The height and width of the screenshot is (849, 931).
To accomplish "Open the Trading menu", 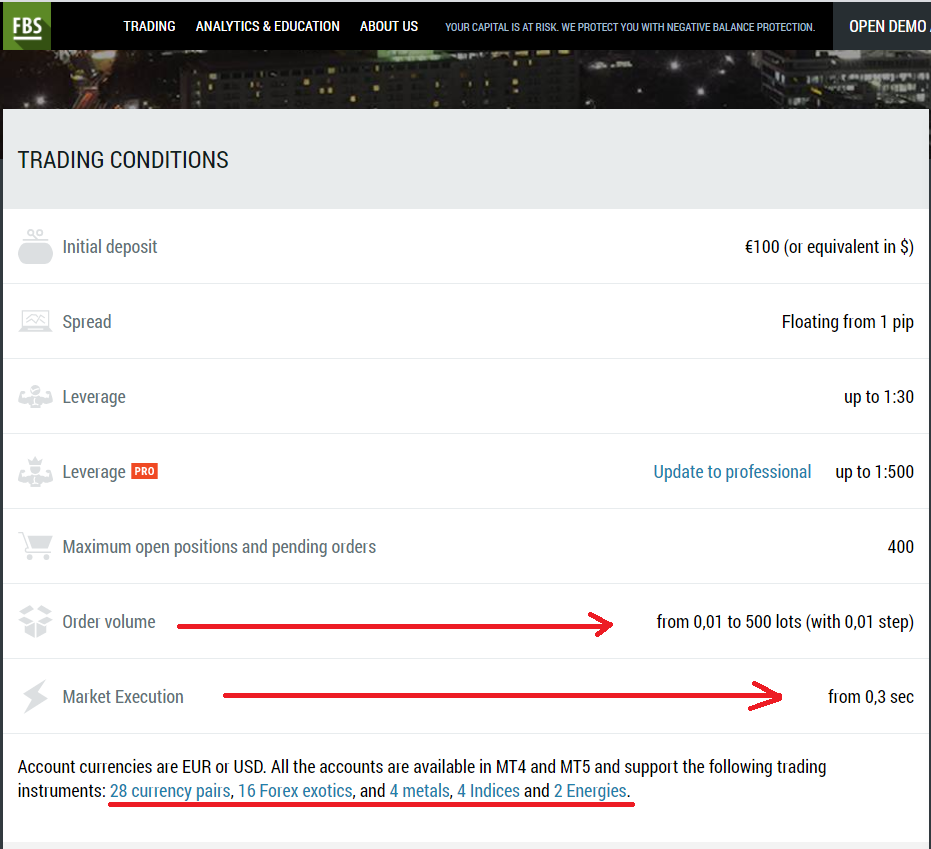I will tap(149, 26).
